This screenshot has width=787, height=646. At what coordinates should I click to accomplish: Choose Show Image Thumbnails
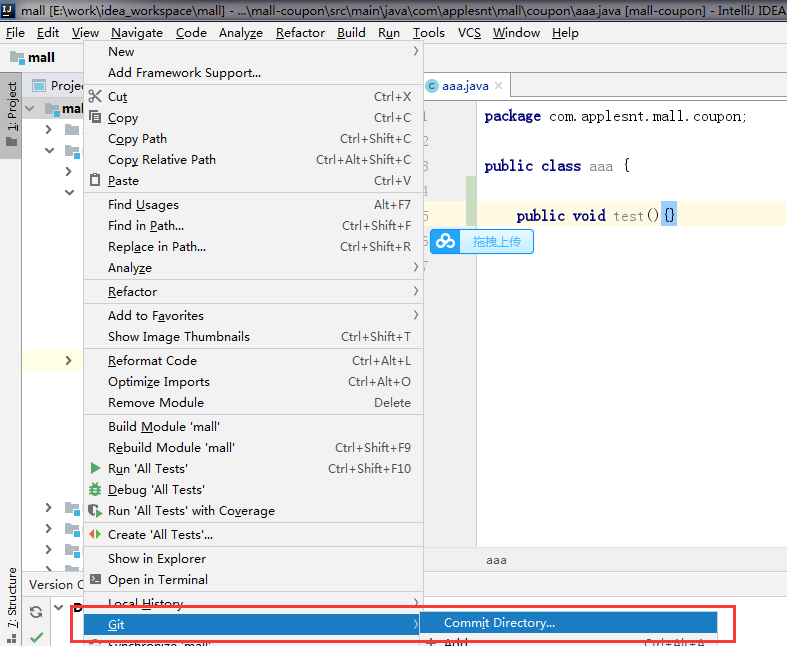(253, 337)
